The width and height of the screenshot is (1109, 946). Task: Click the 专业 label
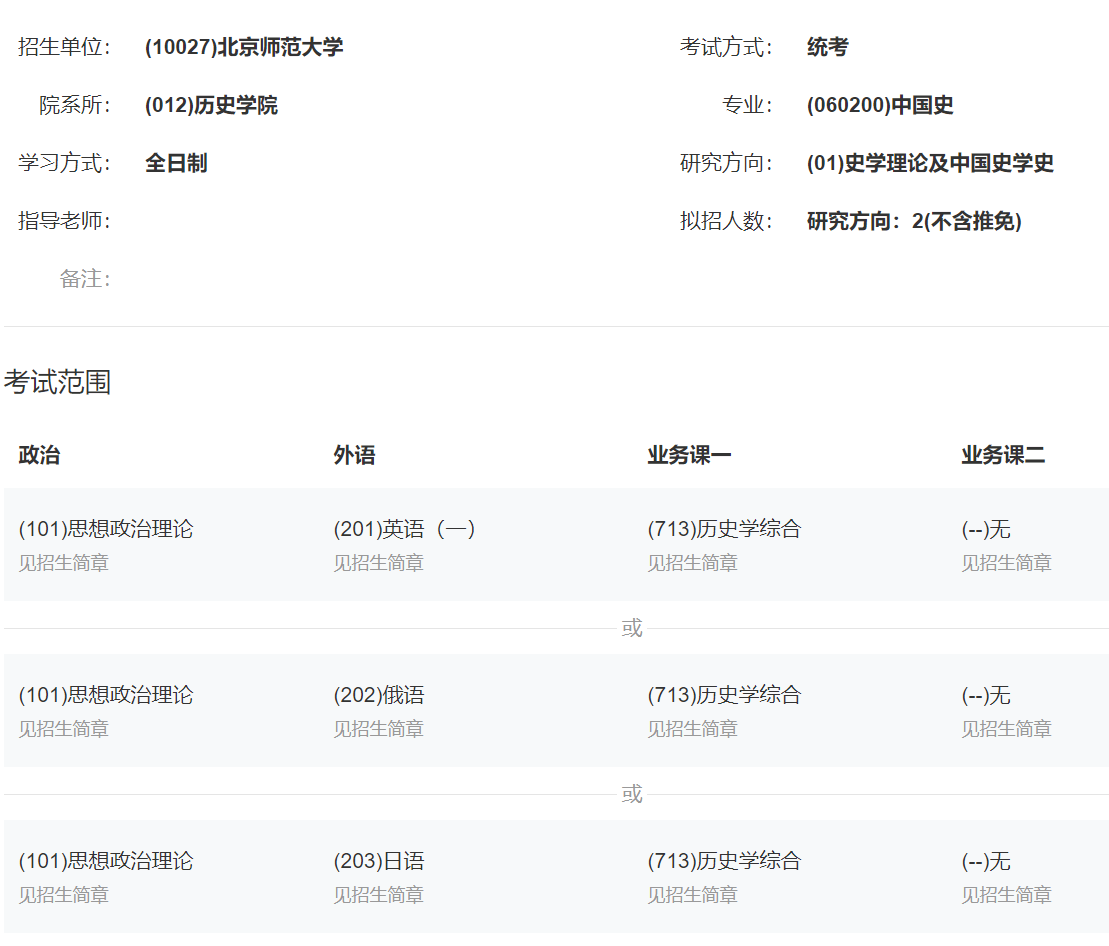point(748,105)
